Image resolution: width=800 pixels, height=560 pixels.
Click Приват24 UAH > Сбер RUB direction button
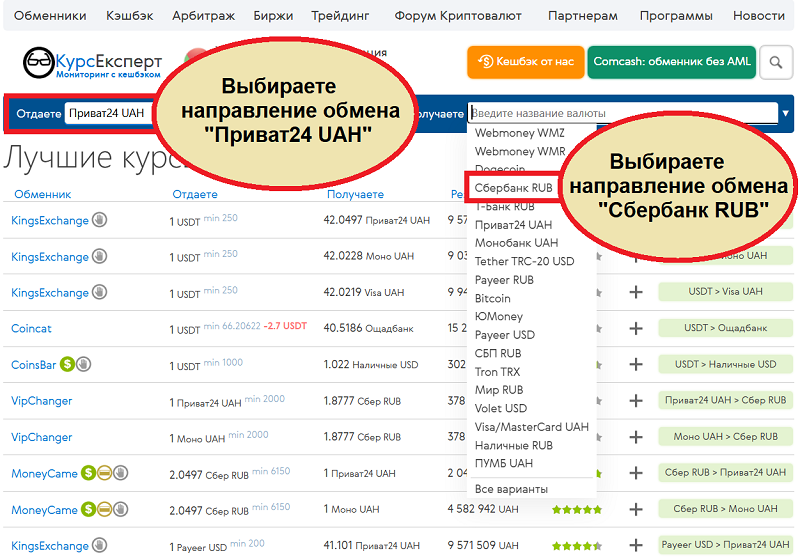point(725,400)
